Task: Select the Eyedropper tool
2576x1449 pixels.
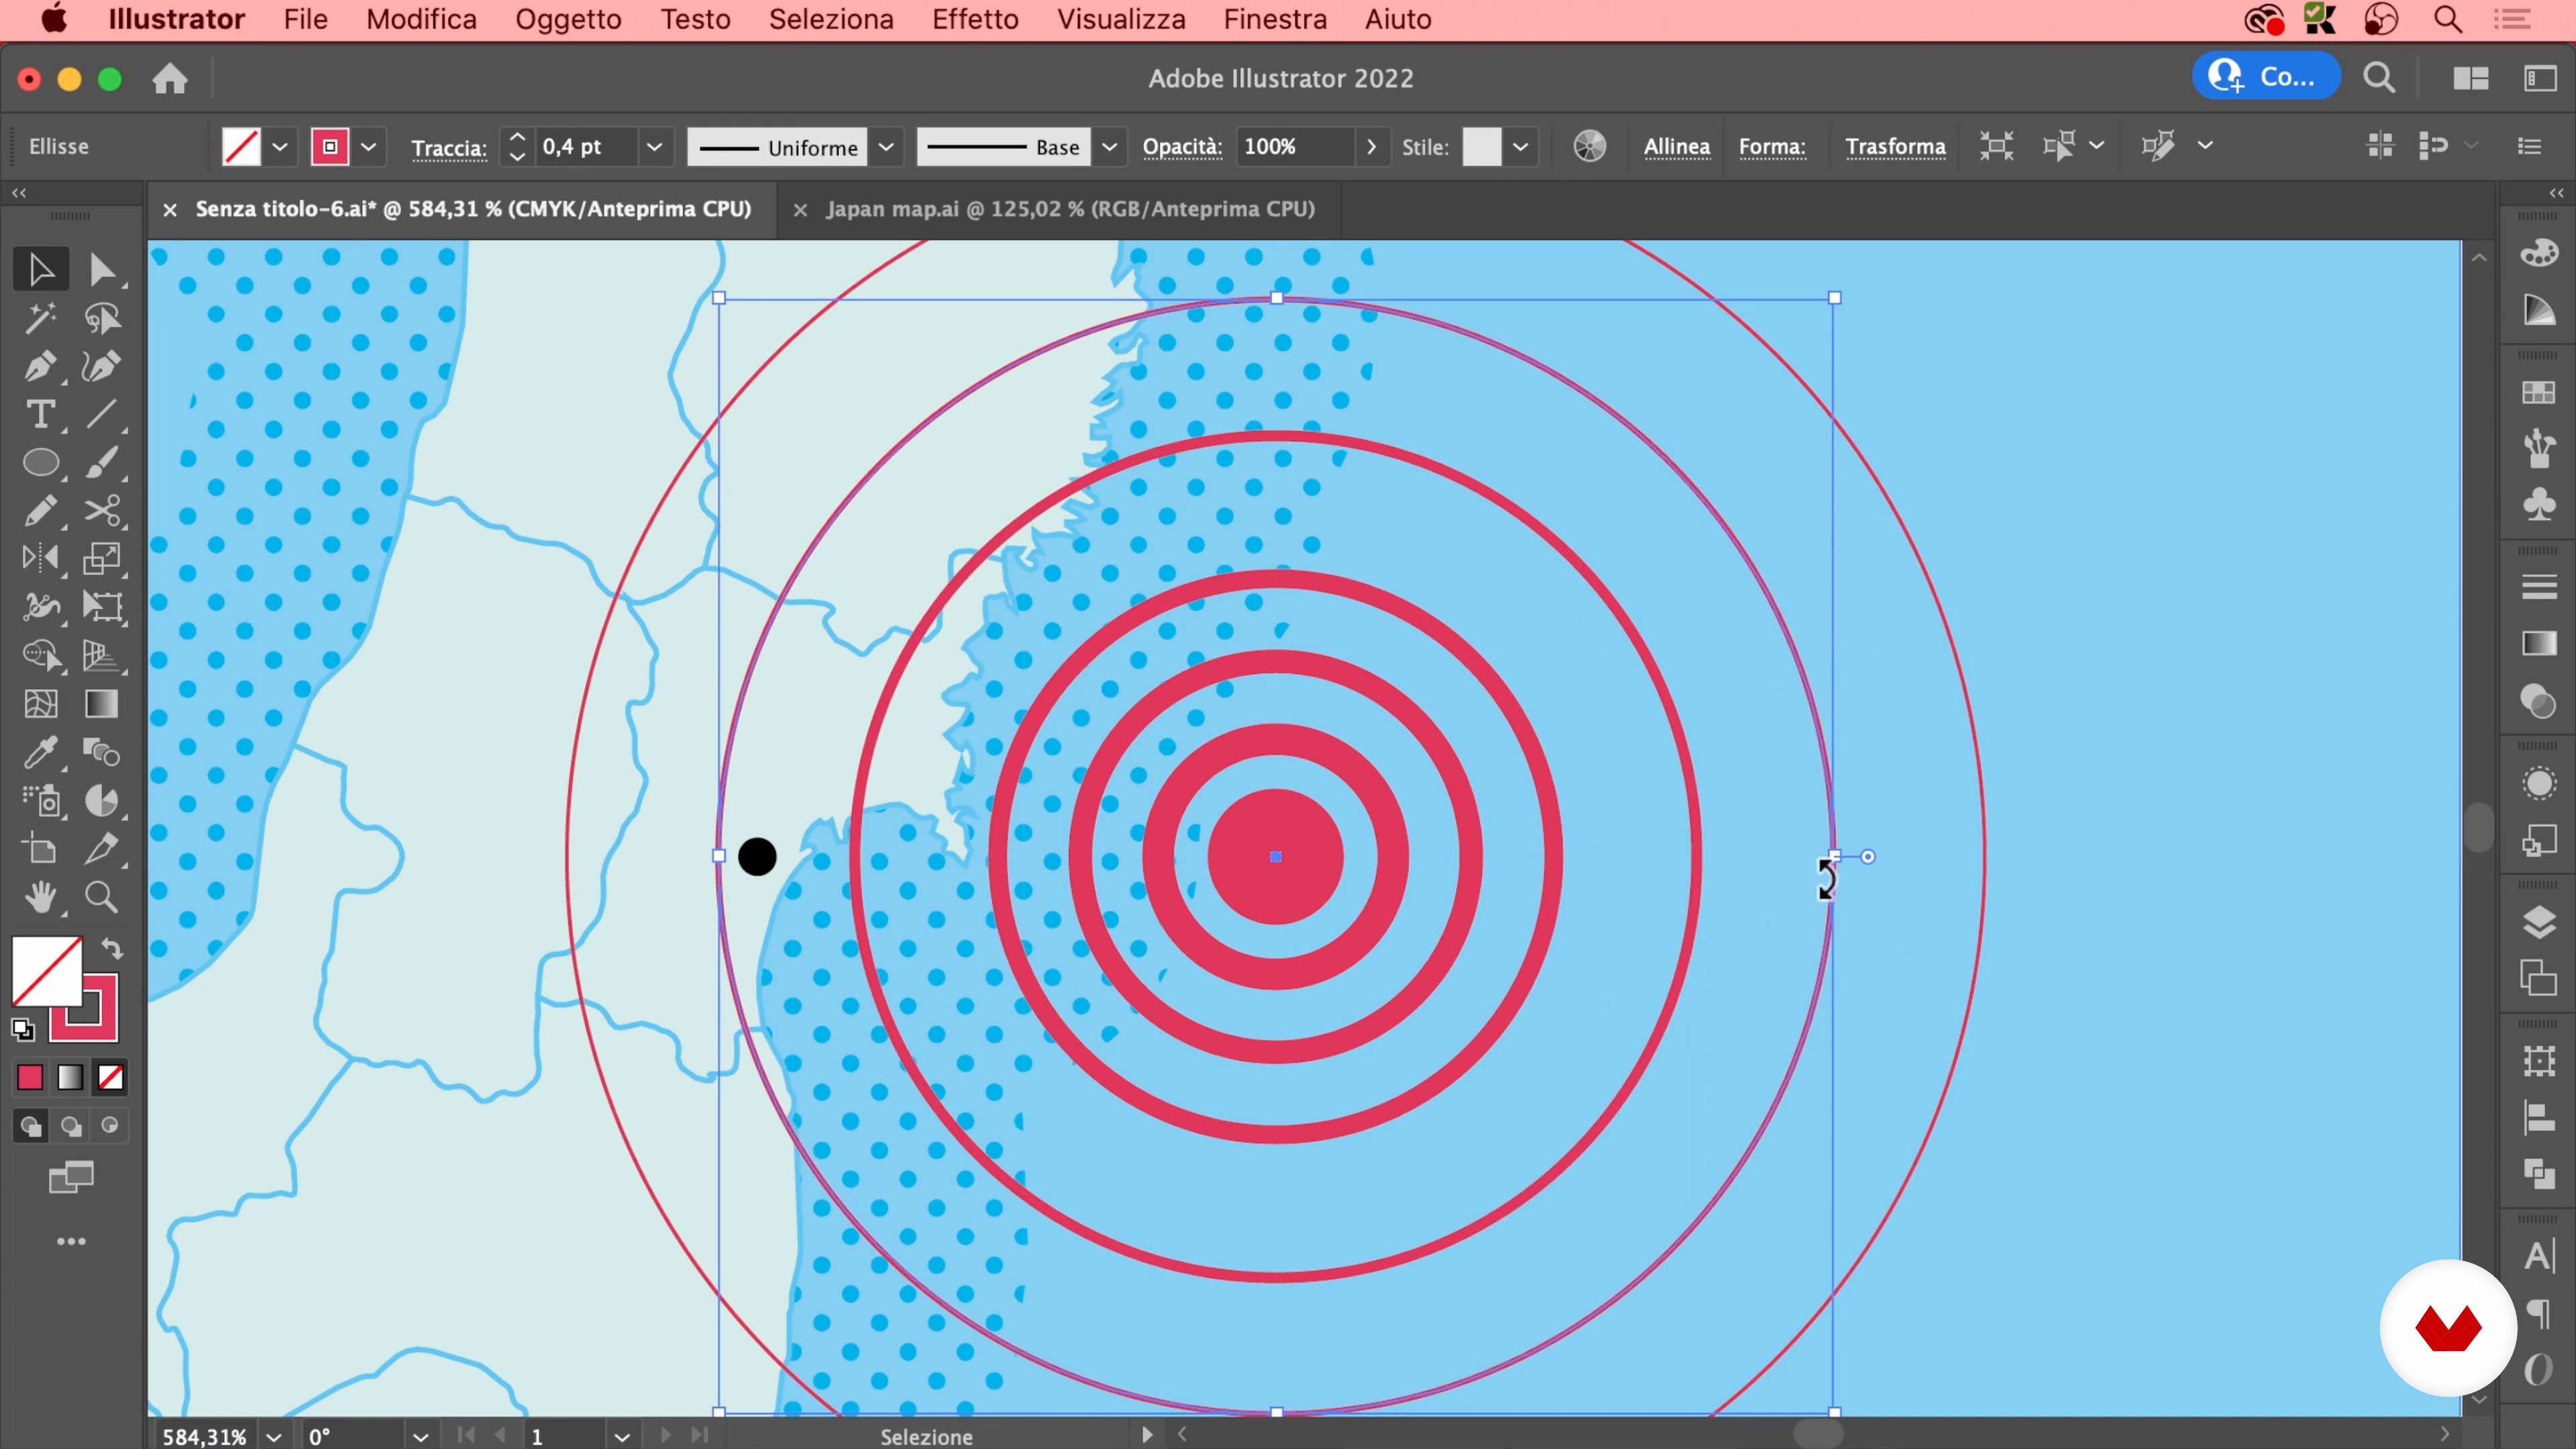Action: click(40, 752)
